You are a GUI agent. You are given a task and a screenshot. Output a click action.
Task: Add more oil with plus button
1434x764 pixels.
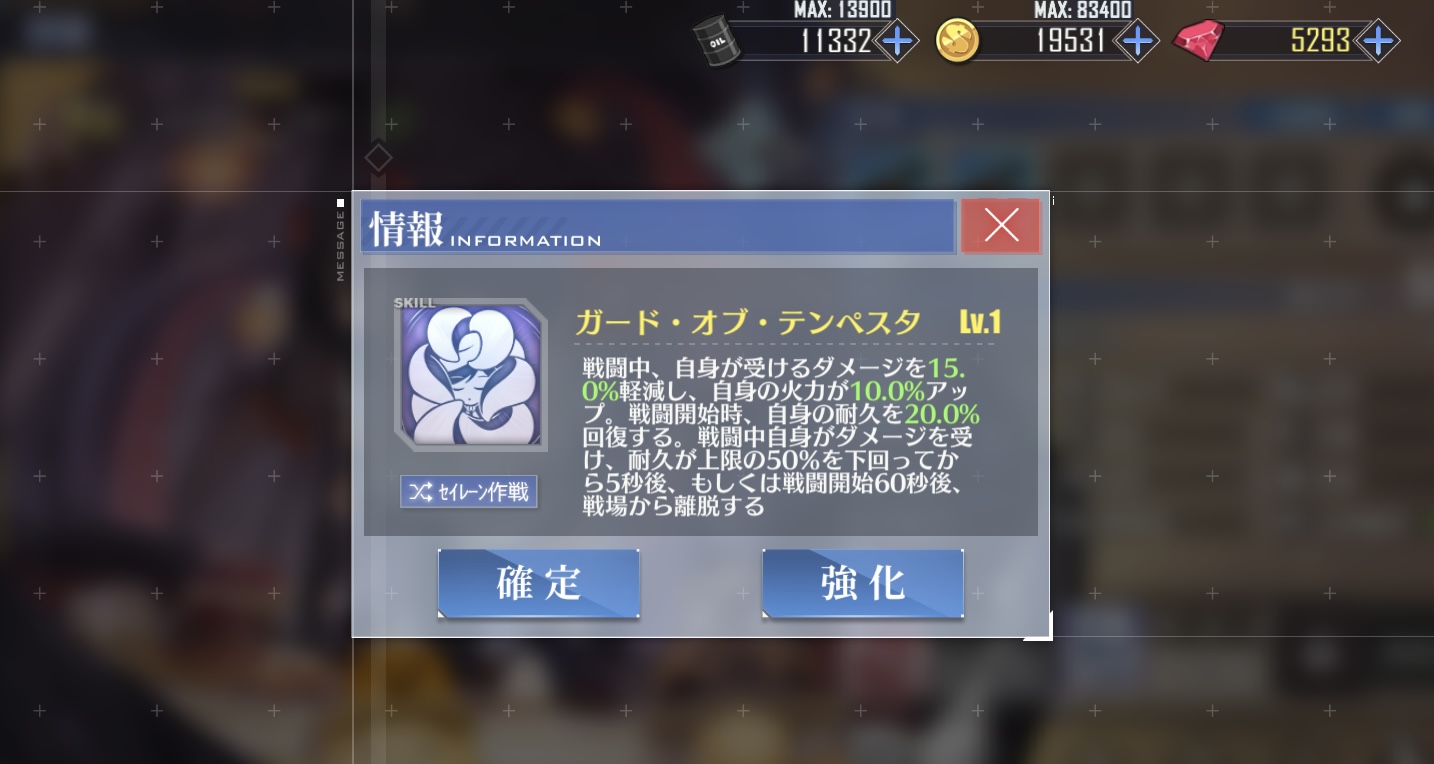tap(897, 41)
